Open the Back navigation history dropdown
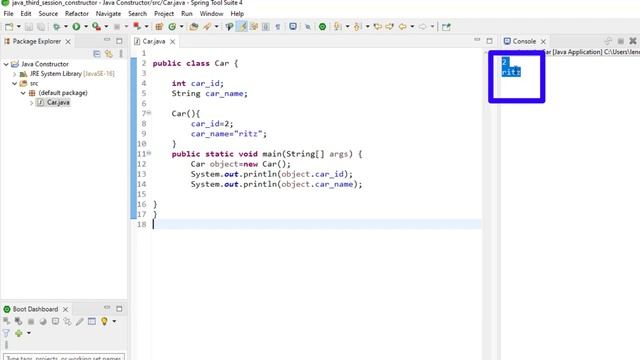The image size is (640, 360). (412, 27)
